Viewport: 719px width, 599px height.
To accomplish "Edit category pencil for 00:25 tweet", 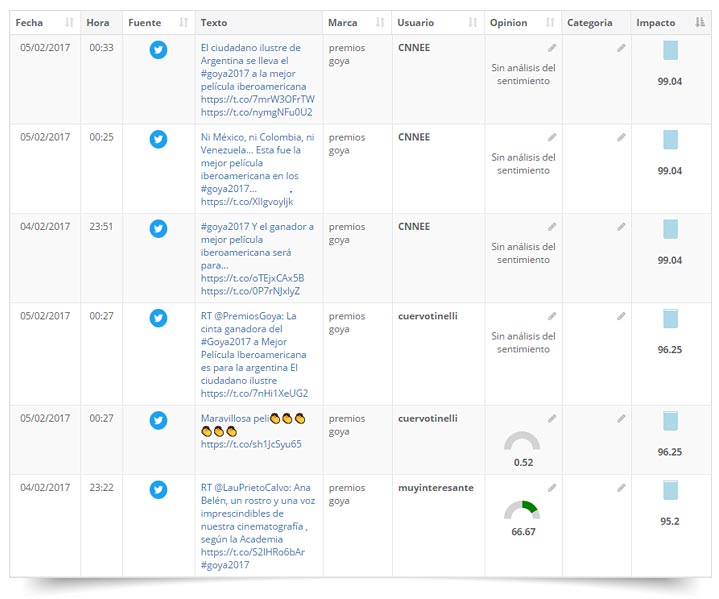I will coord(621,137).
